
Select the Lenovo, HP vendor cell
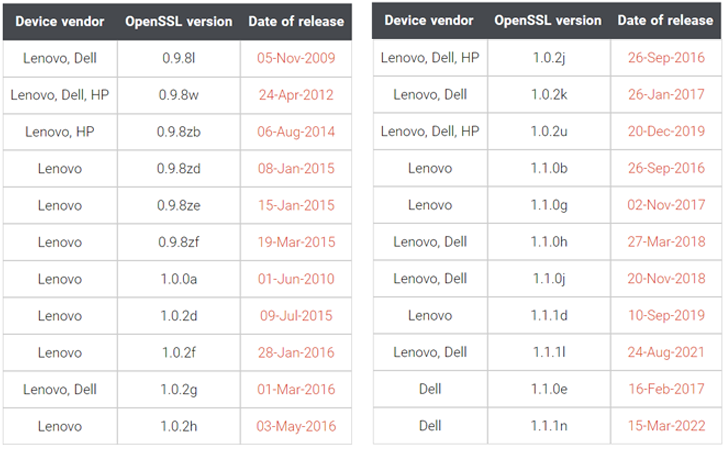(x=59, y=132)
